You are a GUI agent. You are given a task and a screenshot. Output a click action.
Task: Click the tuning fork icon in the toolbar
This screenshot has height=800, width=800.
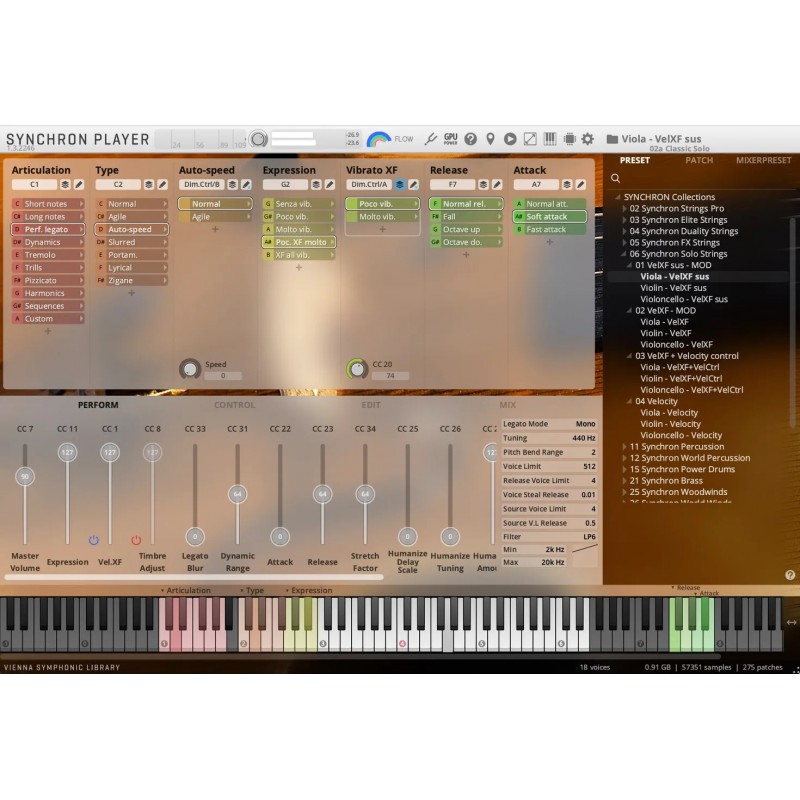(x=431, y=139)
